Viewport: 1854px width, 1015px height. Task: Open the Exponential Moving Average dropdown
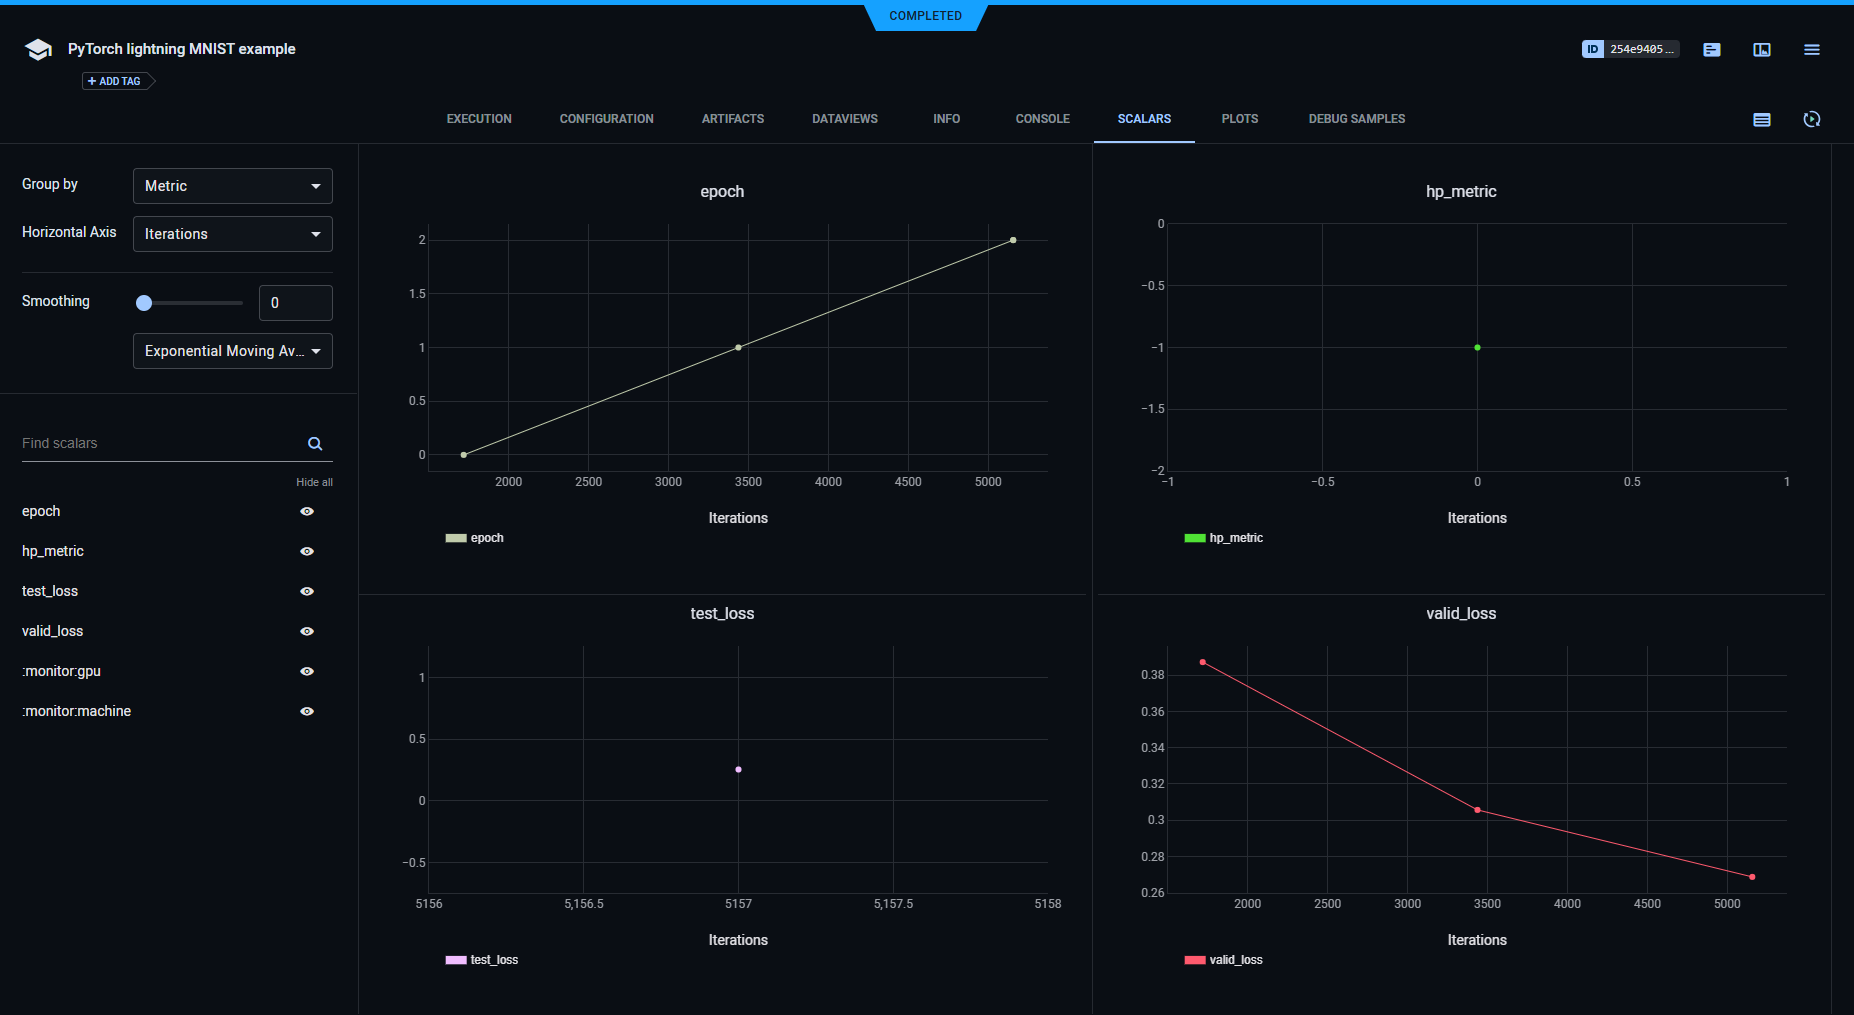pyautogui.click(x=232, y=351)
